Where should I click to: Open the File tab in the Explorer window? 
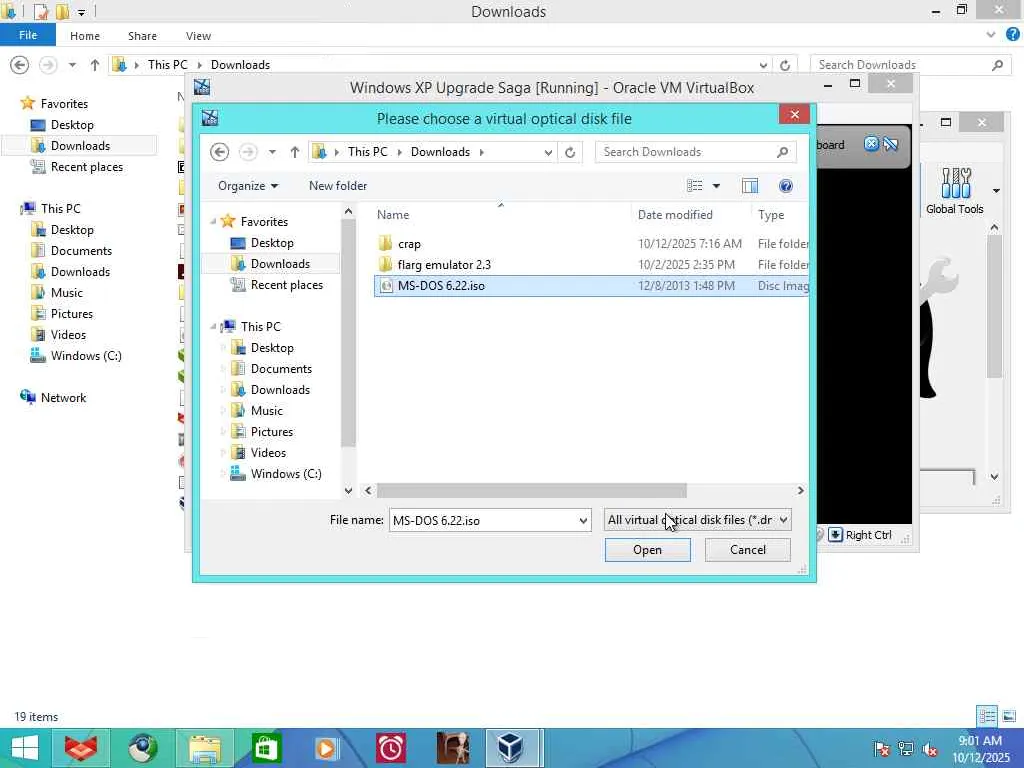tap(27, 35)
